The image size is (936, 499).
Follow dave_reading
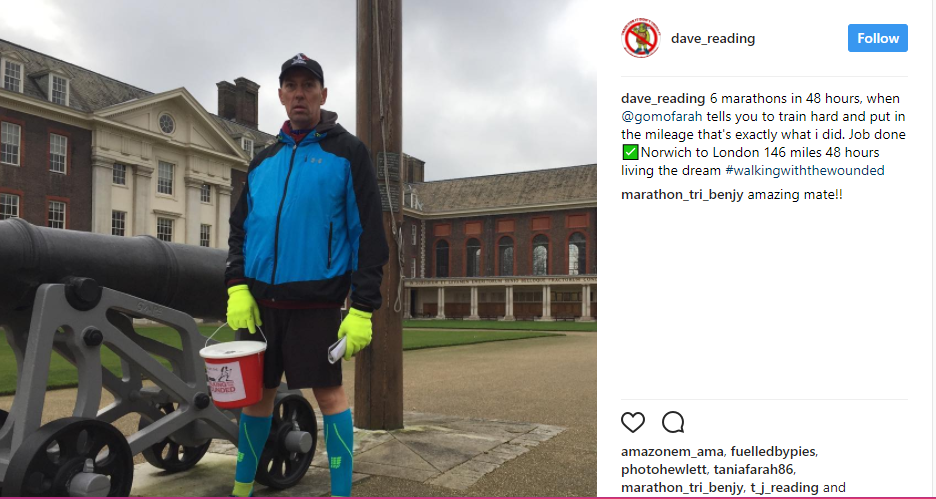(x=878, y=38)
